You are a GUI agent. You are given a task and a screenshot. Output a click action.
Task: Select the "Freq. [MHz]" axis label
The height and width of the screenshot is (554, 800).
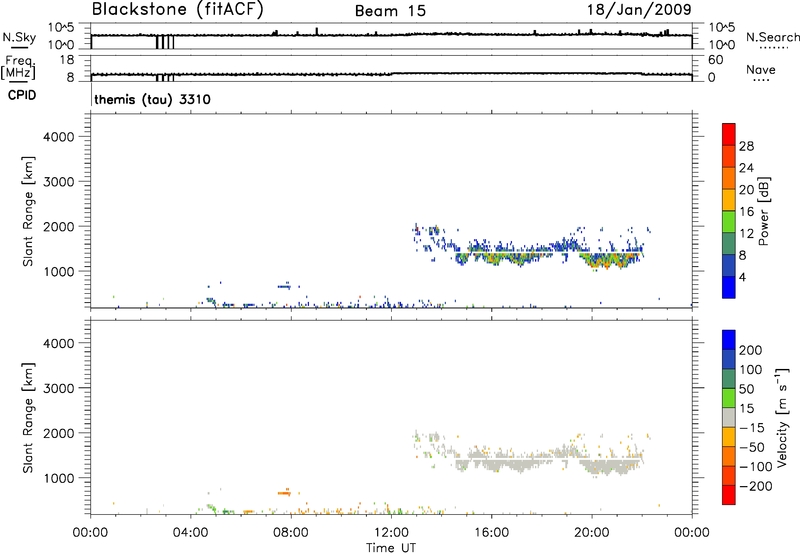point(18,67)
